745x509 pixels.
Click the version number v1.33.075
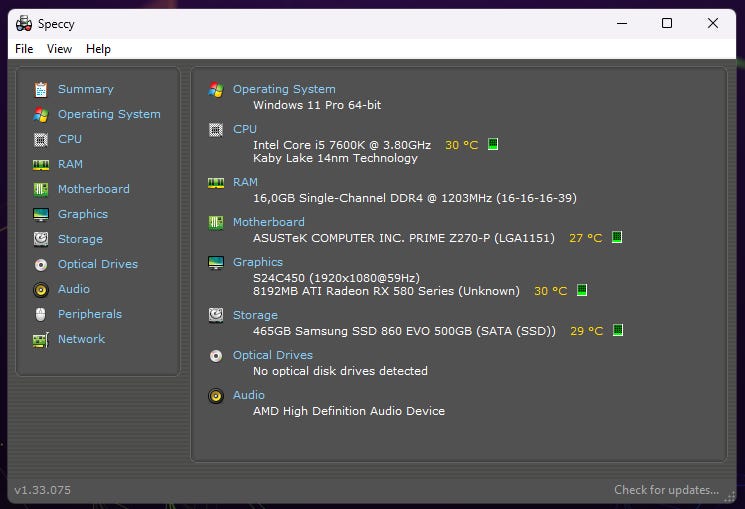[x=42, y=490]
